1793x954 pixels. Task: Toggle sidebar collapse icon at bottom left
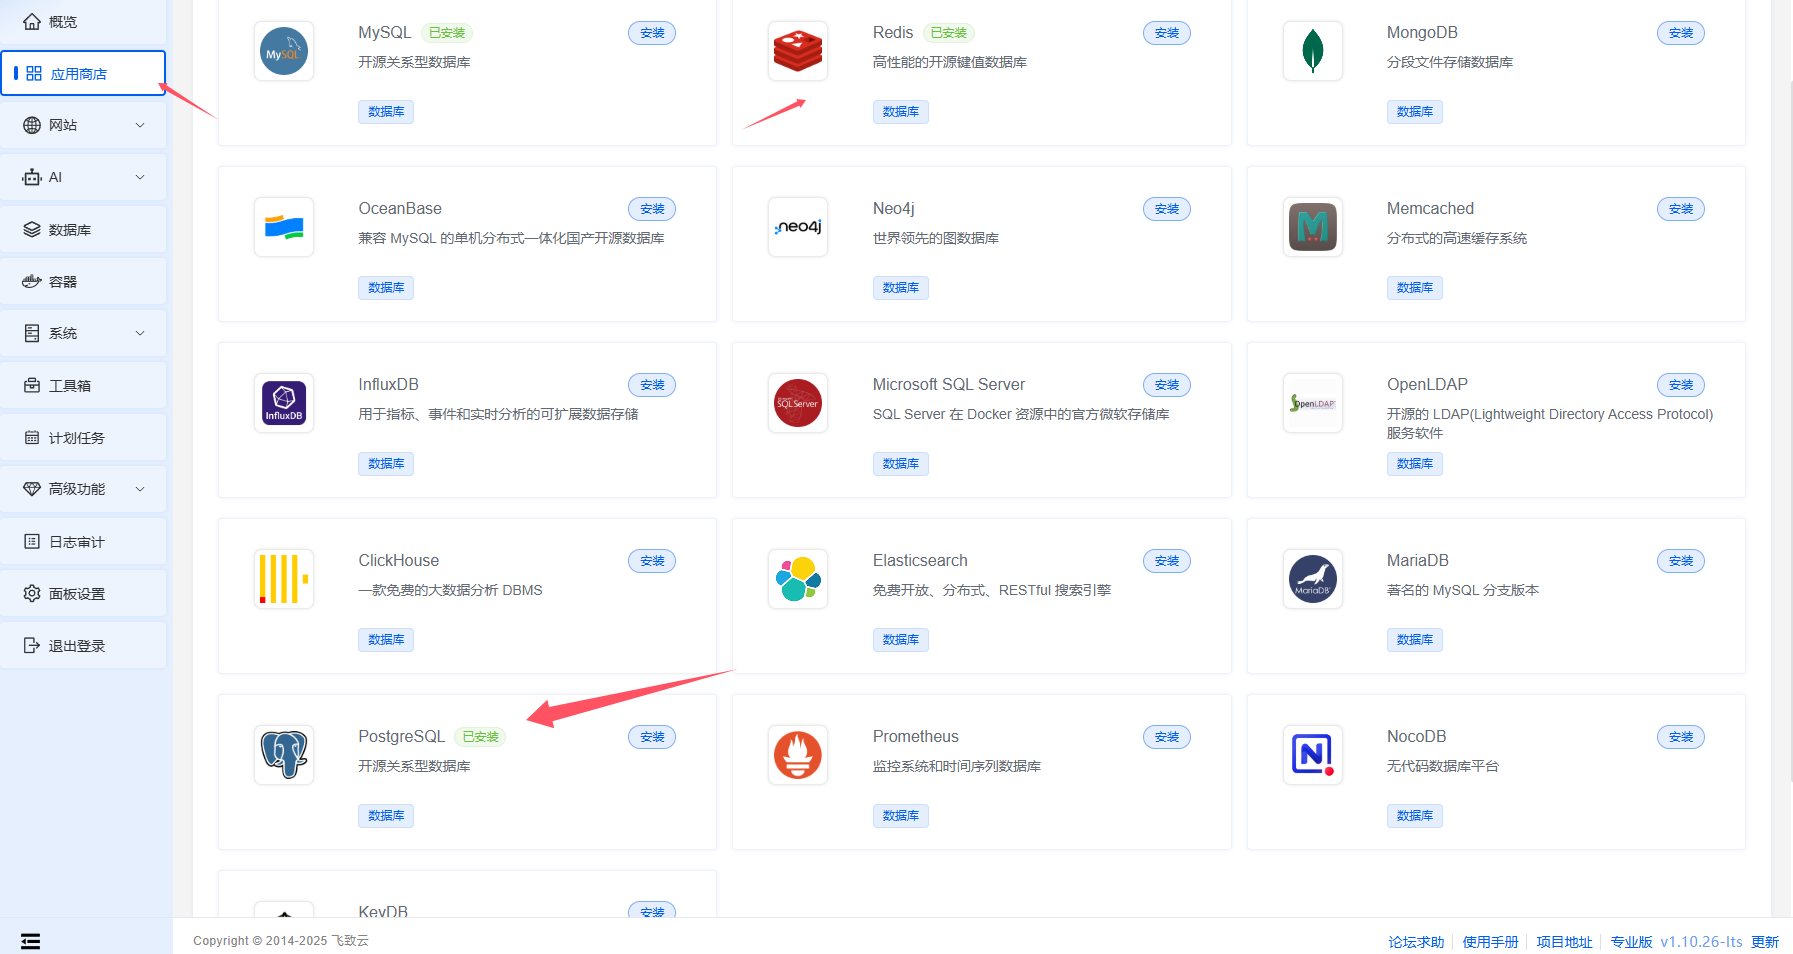click(x=31, y=941)
